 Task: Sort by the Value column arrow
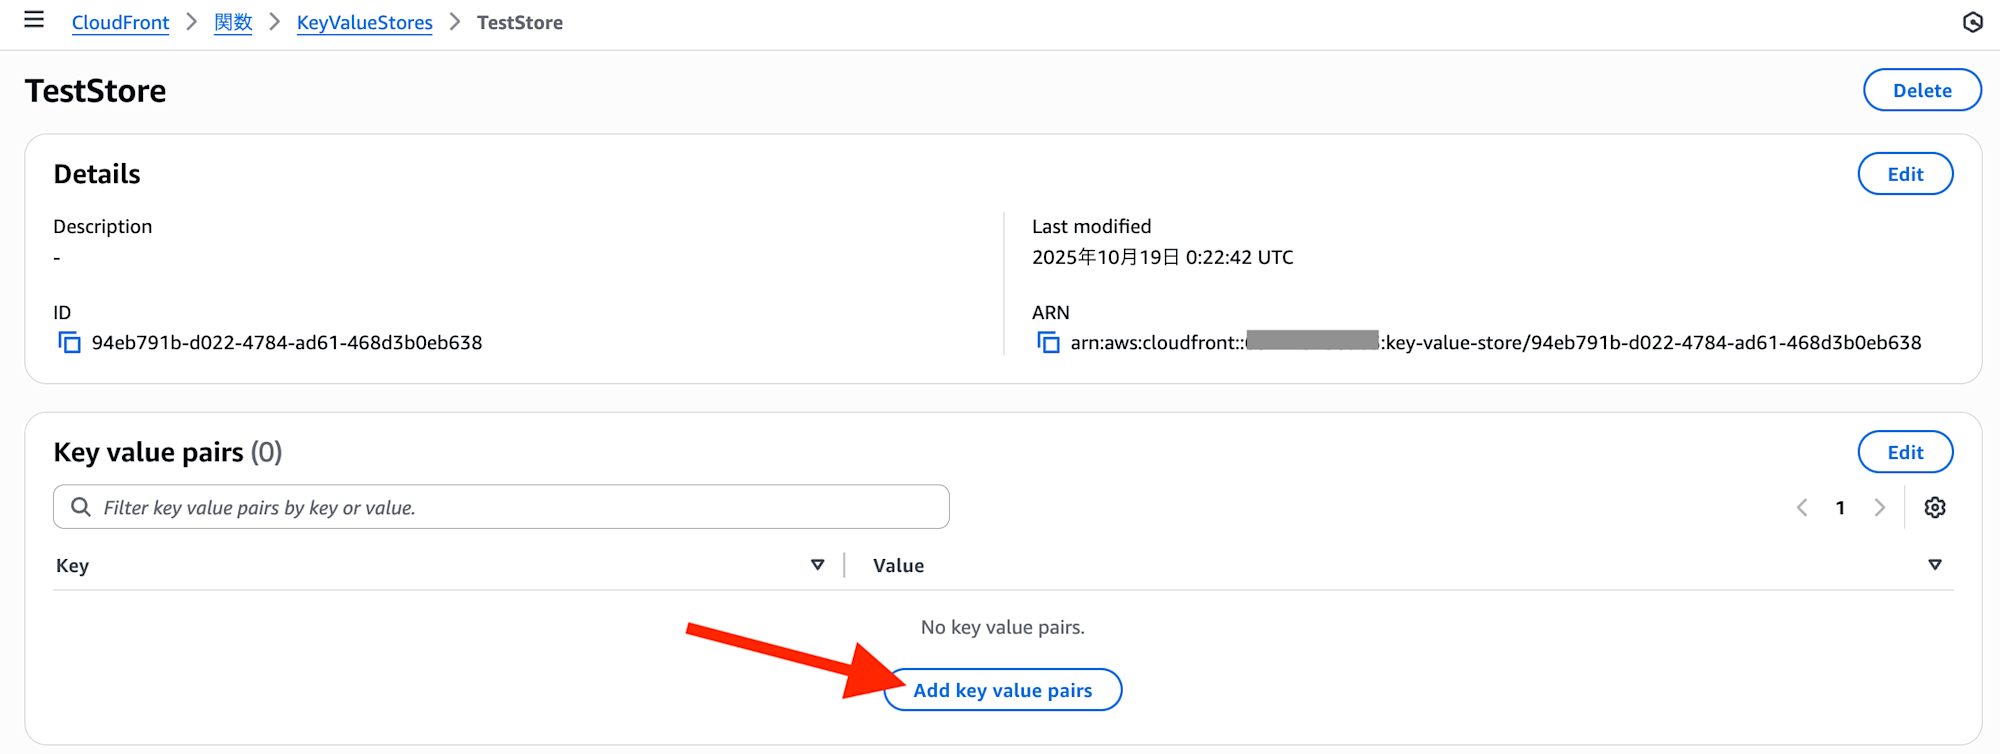(x=1935, y=565)
